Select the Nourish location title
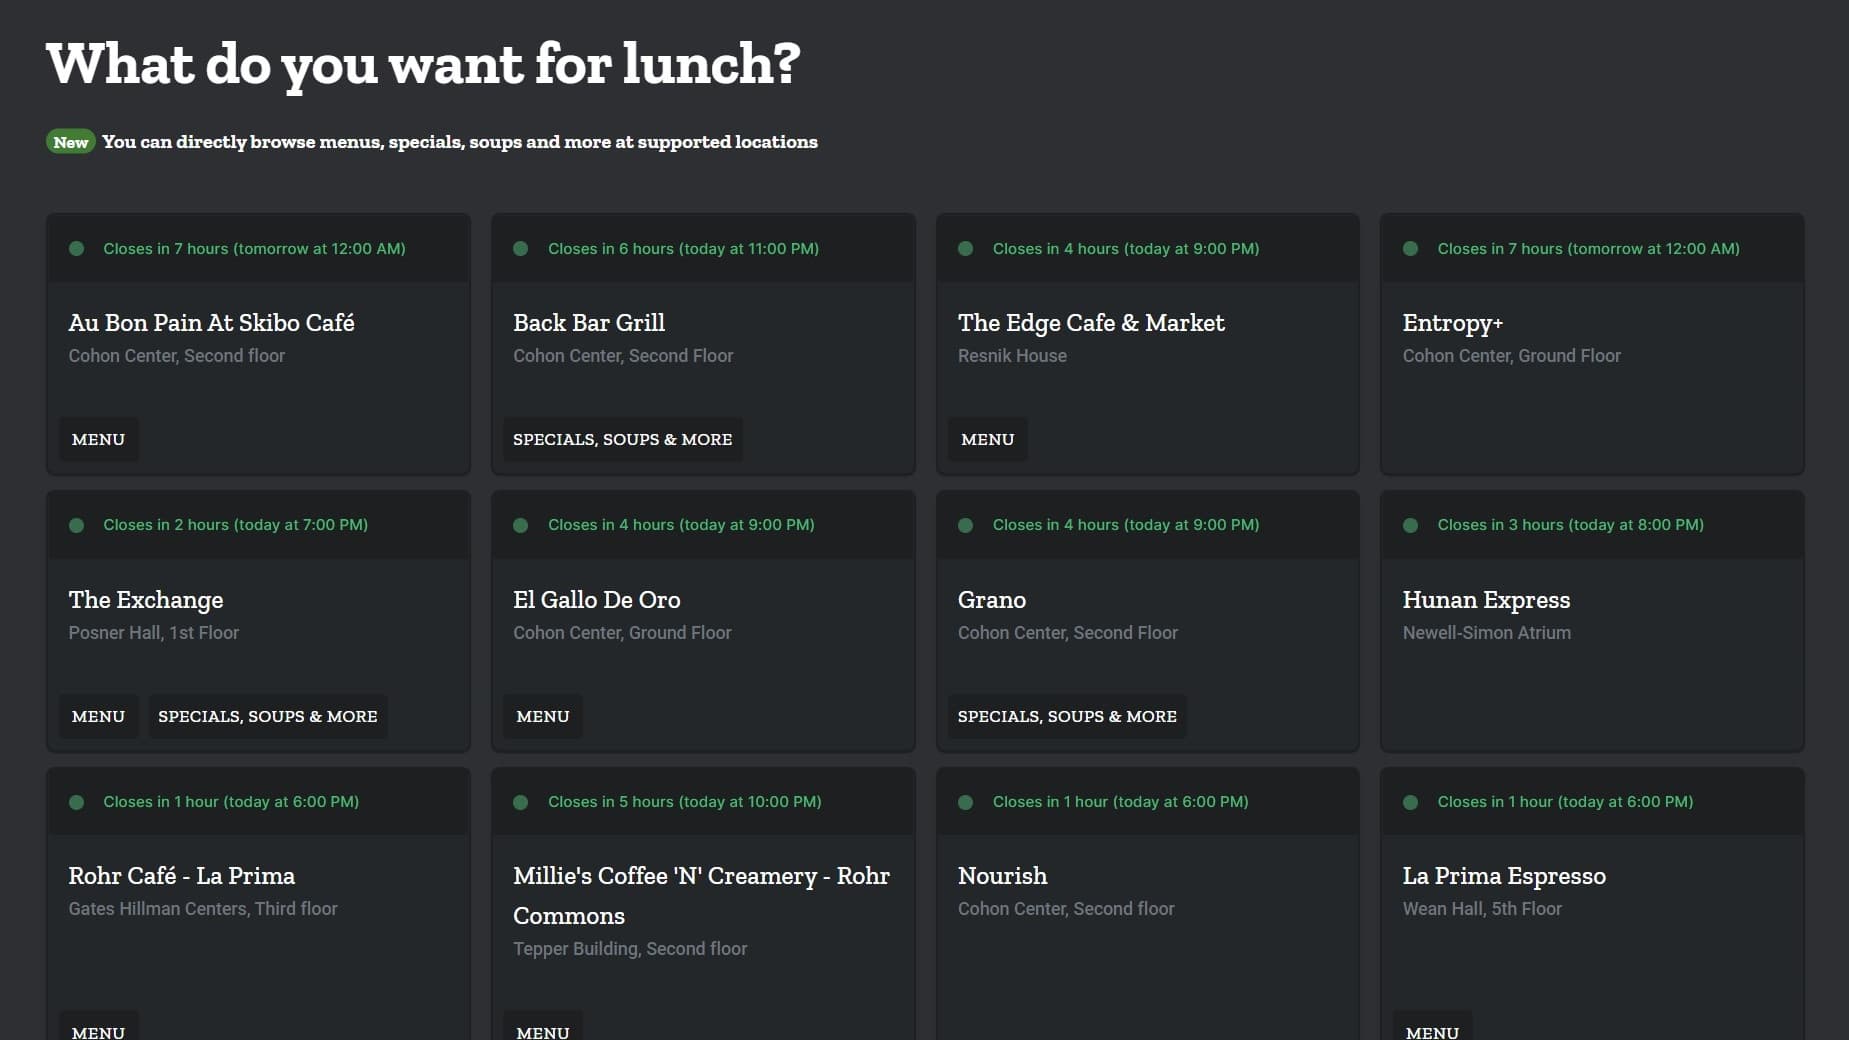The height and width of the screenshot is (1040, 1849). pyautogui.click(x=1002, y=876)
